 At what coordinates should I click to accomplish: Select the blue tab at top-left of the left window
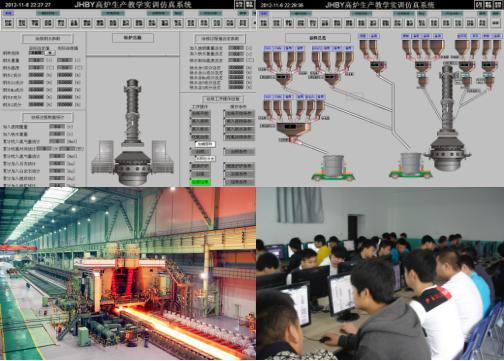[9, 13]
